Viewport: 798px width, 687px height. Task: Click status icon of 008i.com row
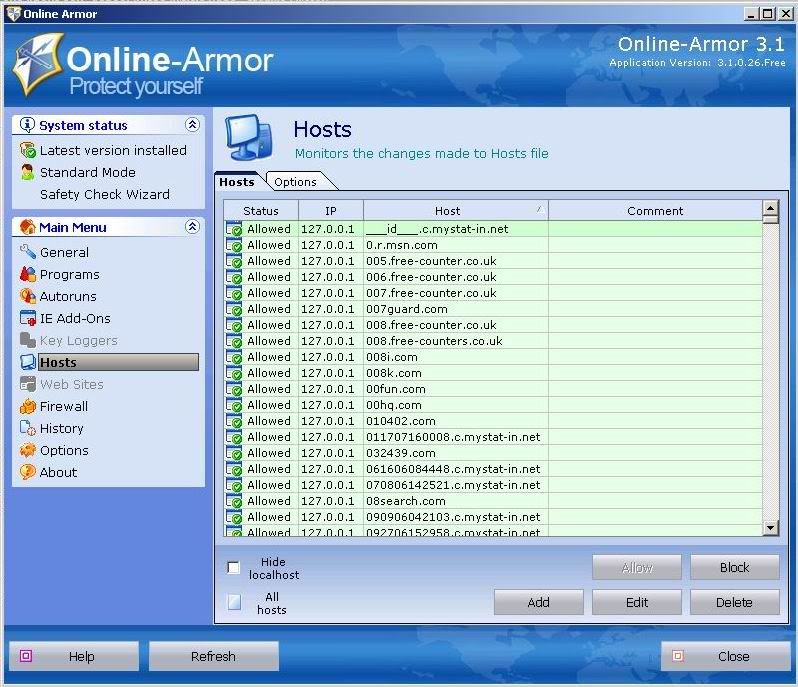(x=234, y=357)
